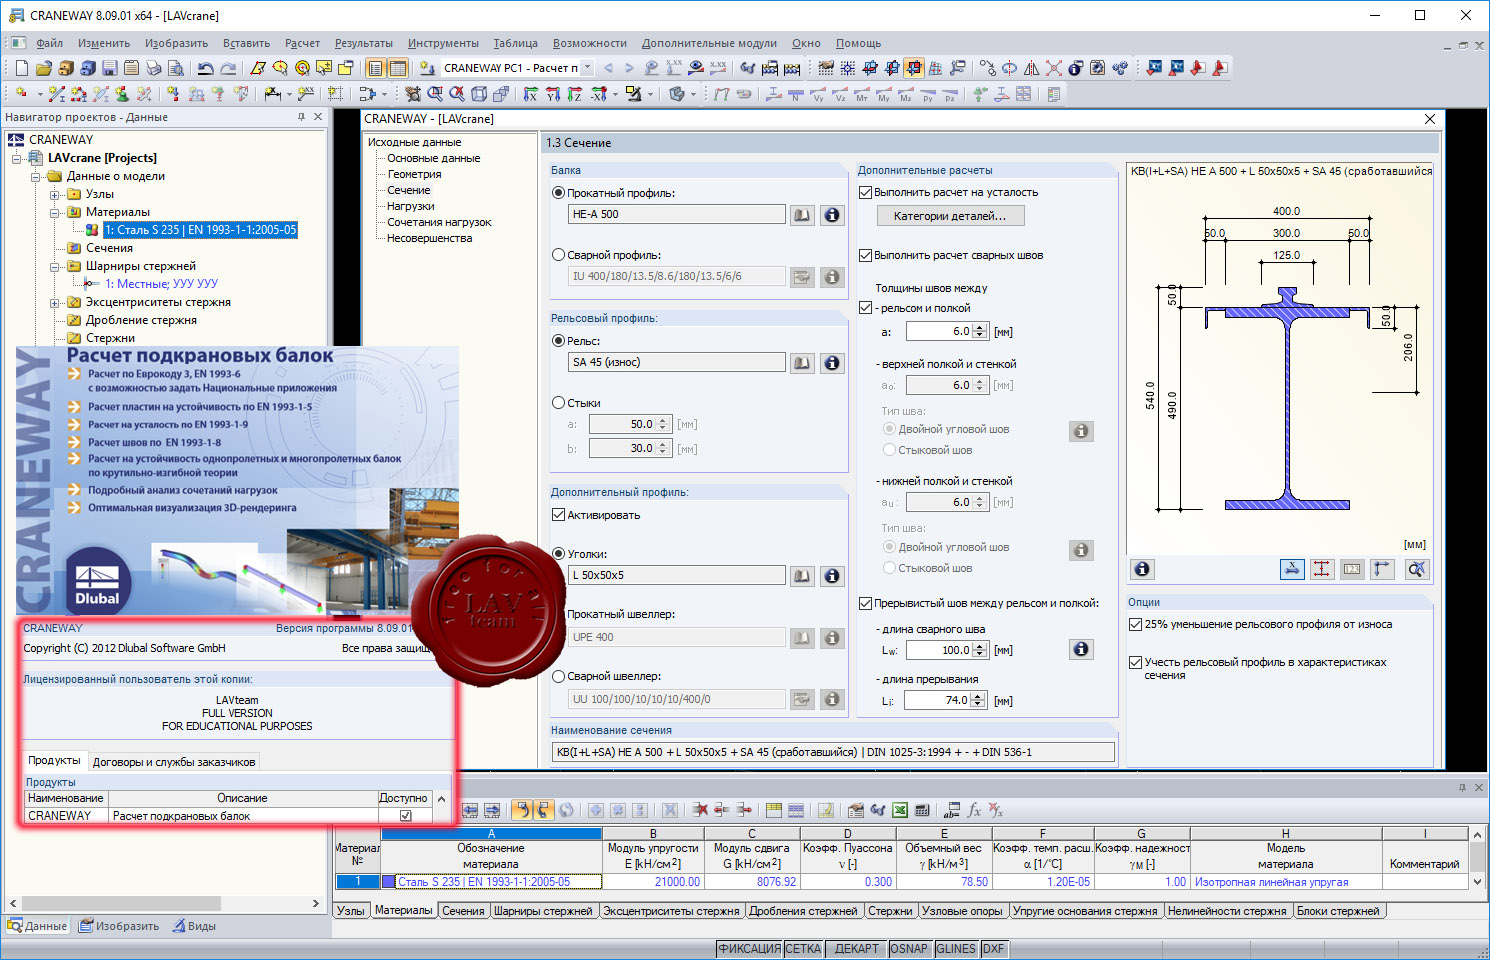Collapse the Шарниры стержней tree node
This screenshot has width=1490, height=960.
coord(55,266)
